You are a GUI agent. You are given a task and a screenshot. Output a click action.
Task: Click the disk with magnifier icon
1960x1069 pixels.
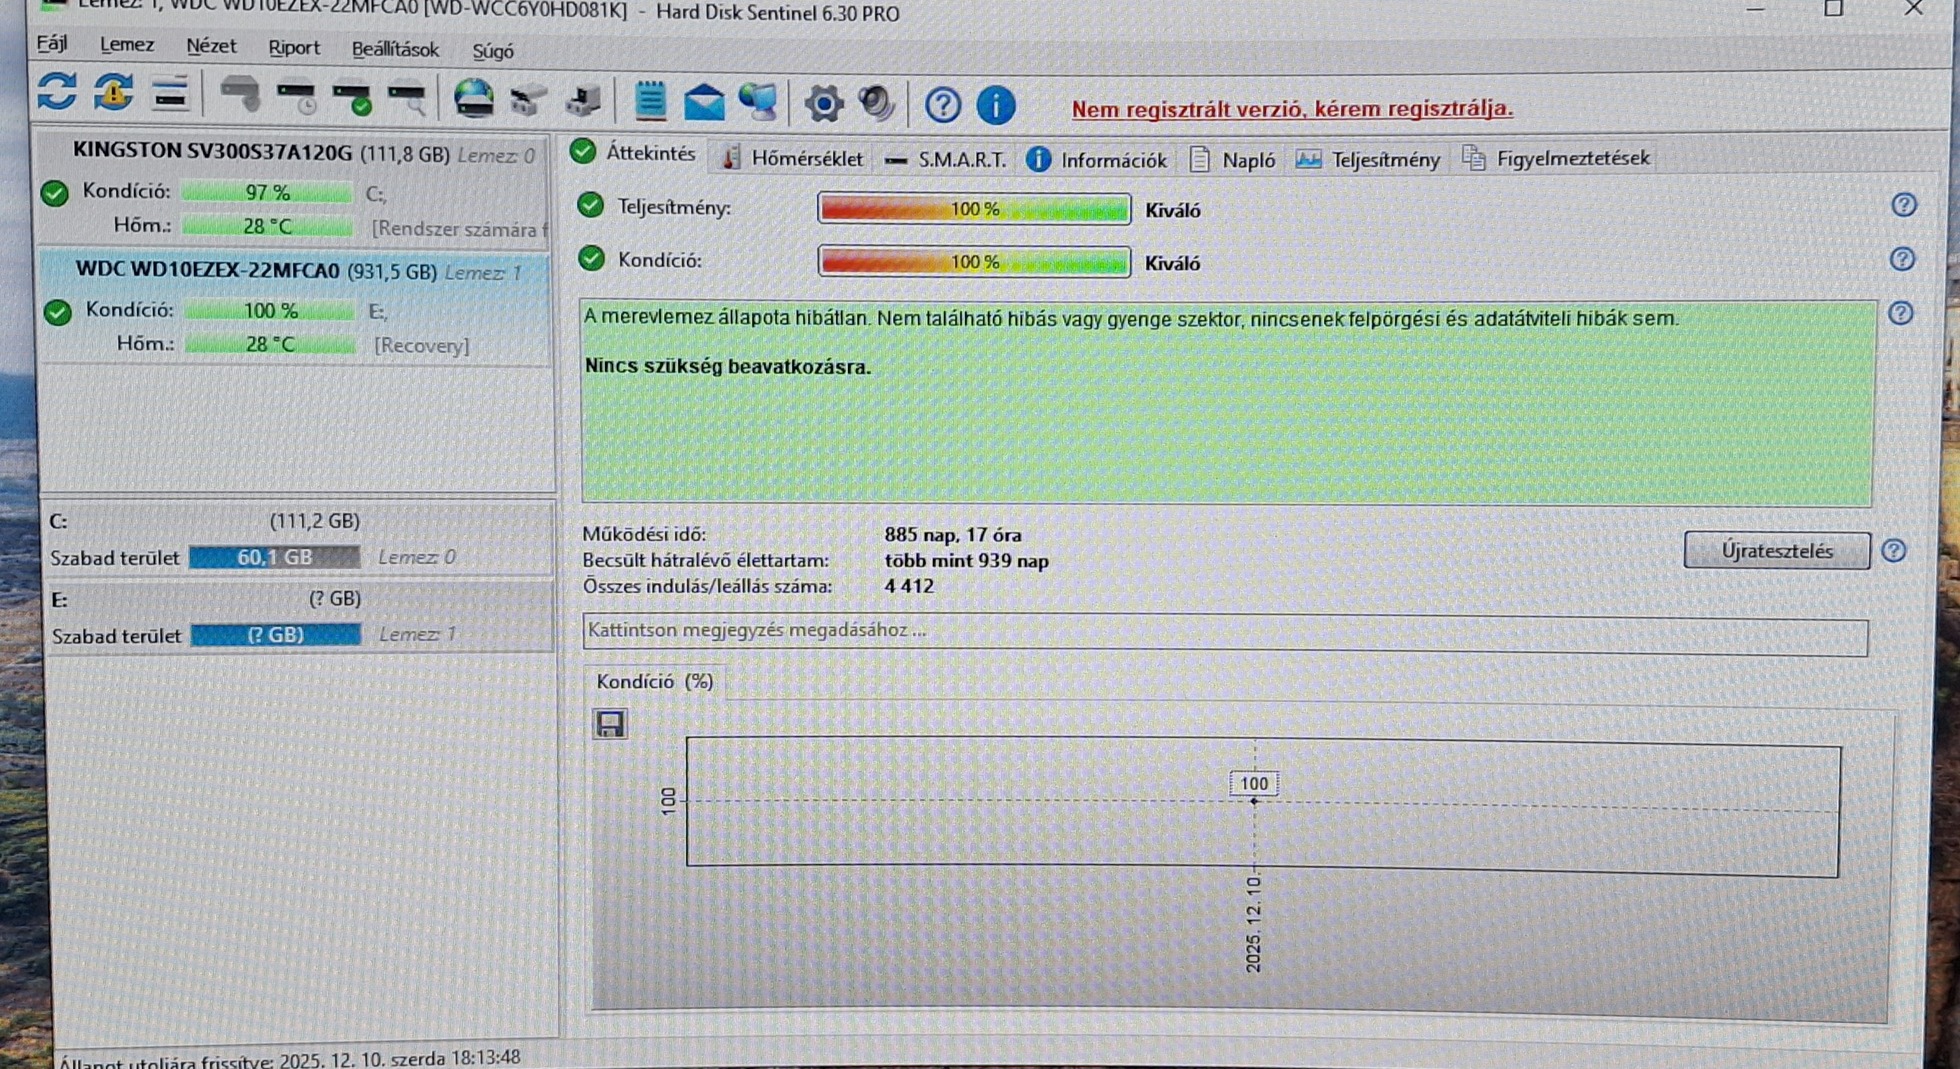pos(408,99)
